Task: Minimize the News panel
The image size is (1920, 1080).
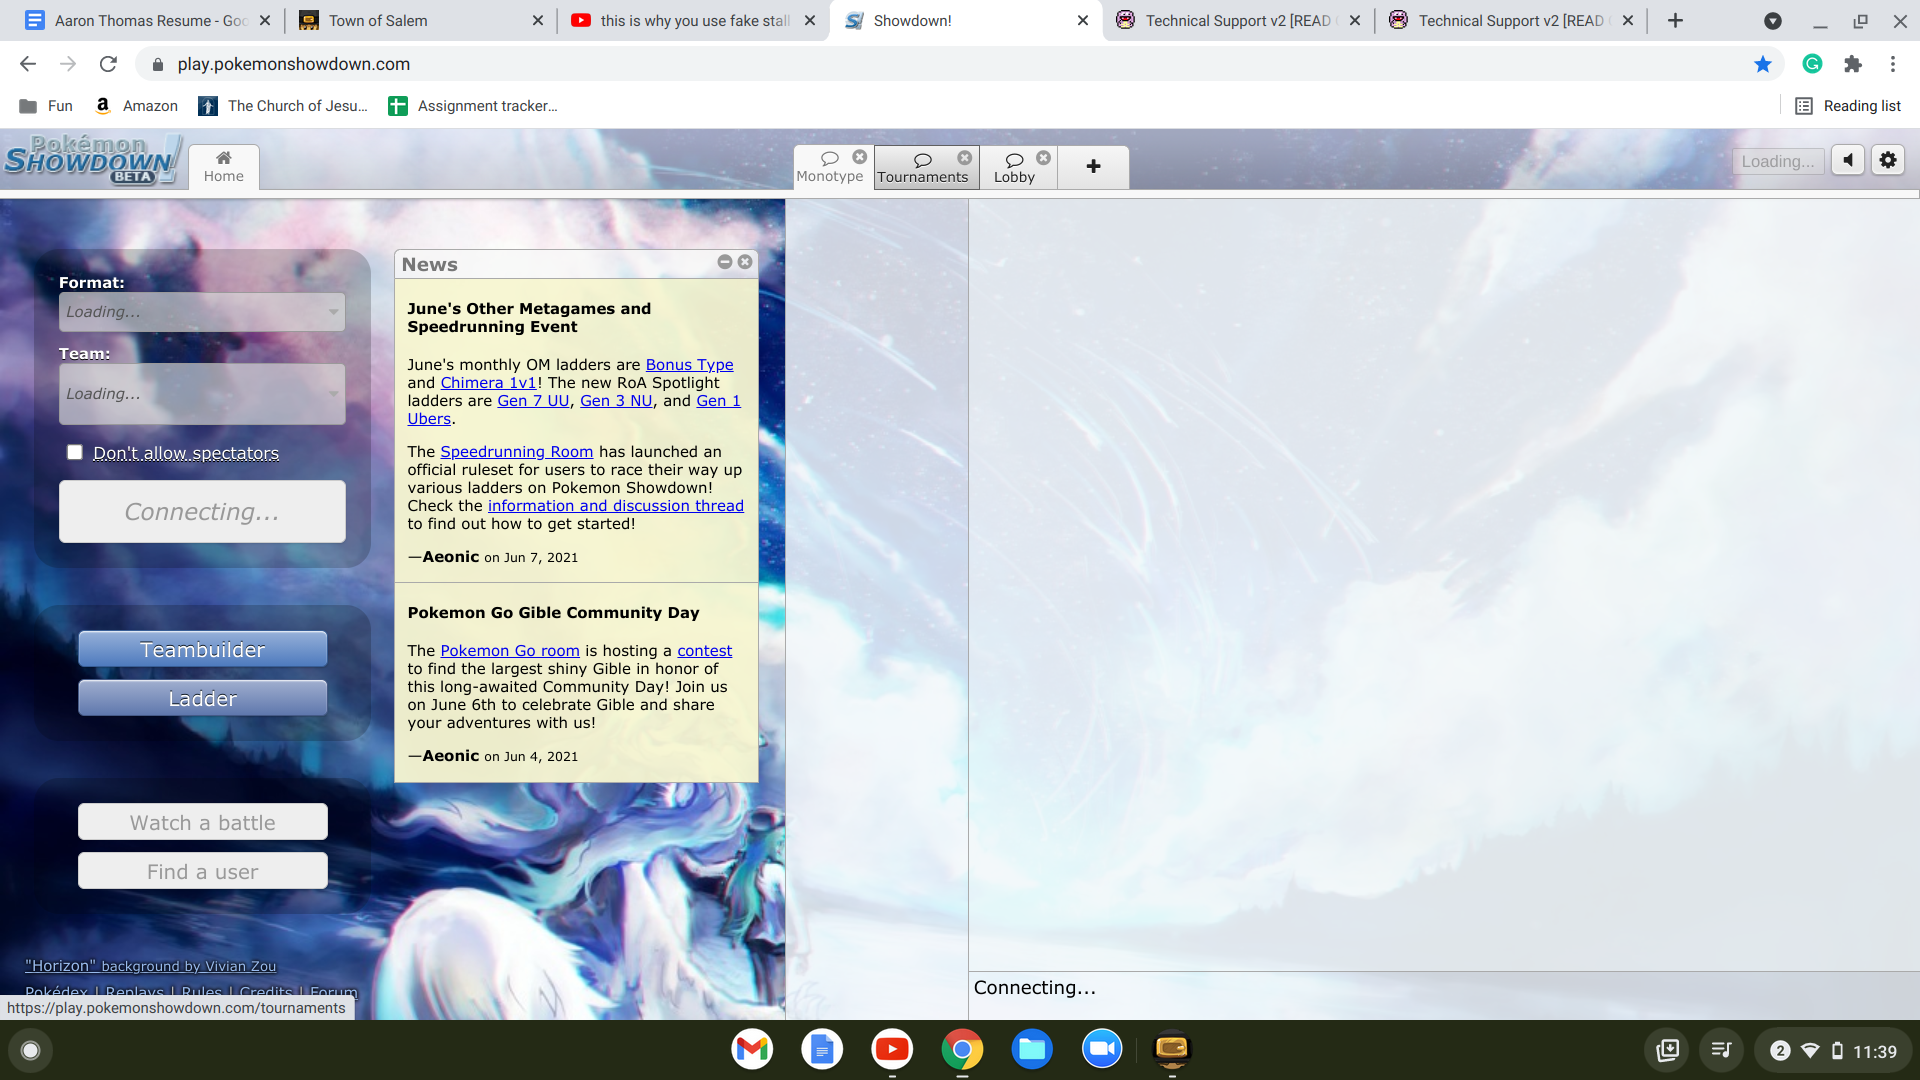Action: (x=725, y=262)
